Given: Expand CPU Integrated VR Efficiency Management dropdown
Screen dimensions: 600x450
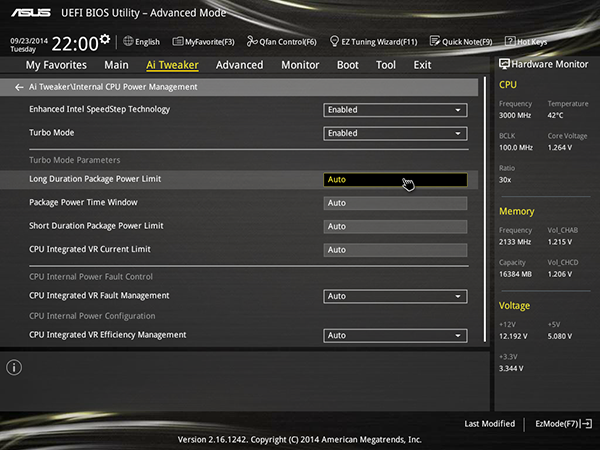Looking at the screenshot, I should [395, 336].
